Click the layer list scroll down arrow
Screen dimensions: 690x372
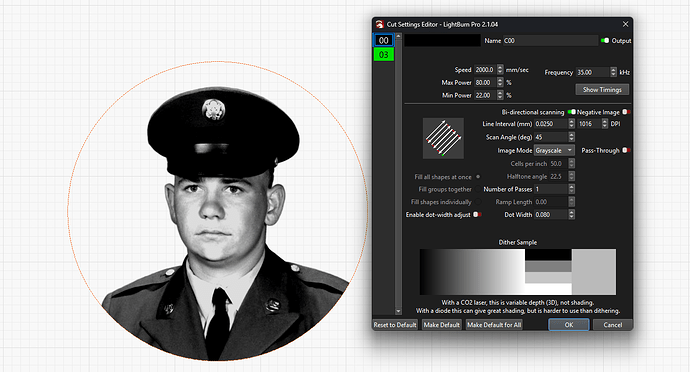pyautogui.click(x=398, y=311)
